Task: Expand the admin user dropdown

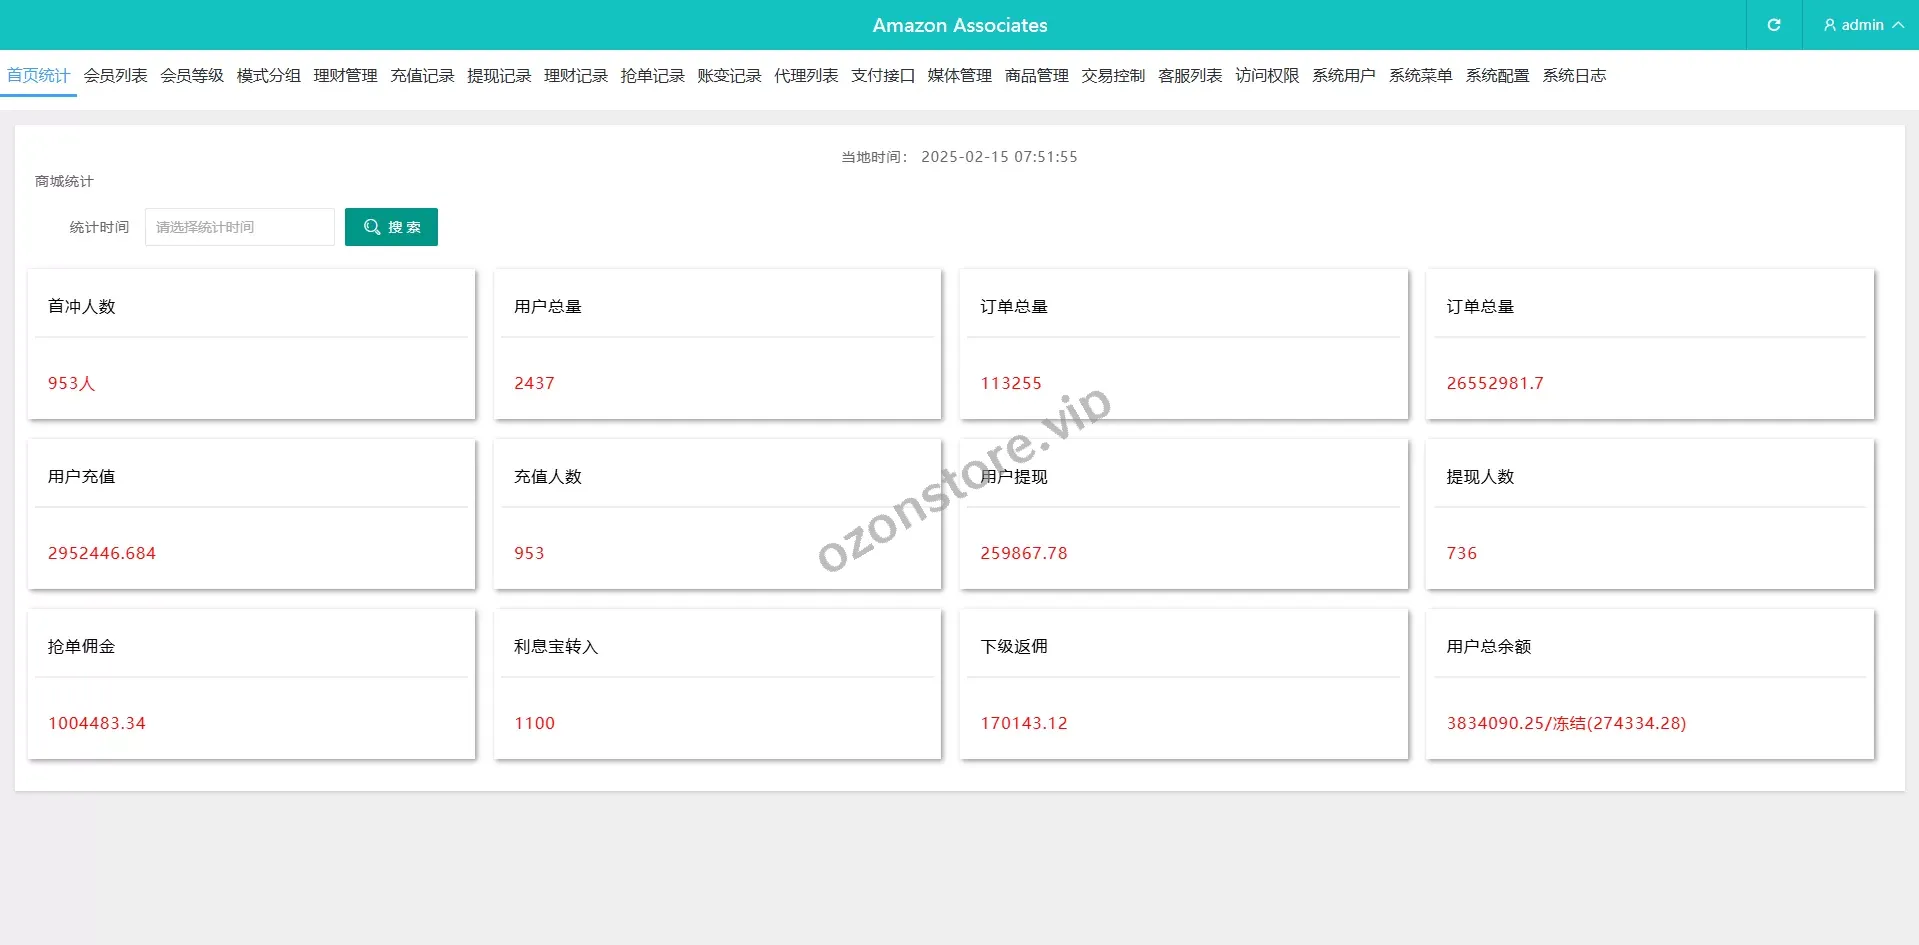Action: coord(1862,25)
